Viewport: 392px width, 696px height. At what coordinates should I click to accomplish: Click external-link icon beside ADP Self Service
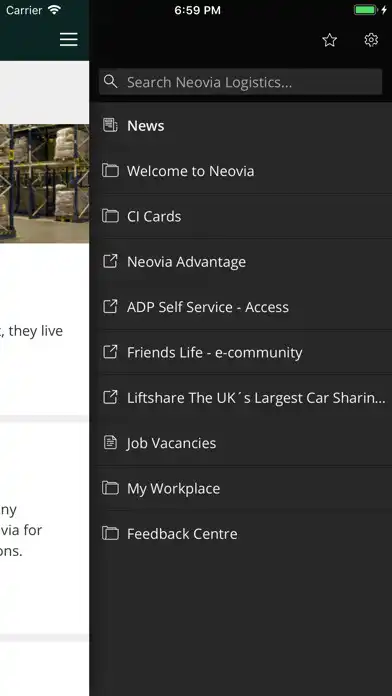click(110, 306)
